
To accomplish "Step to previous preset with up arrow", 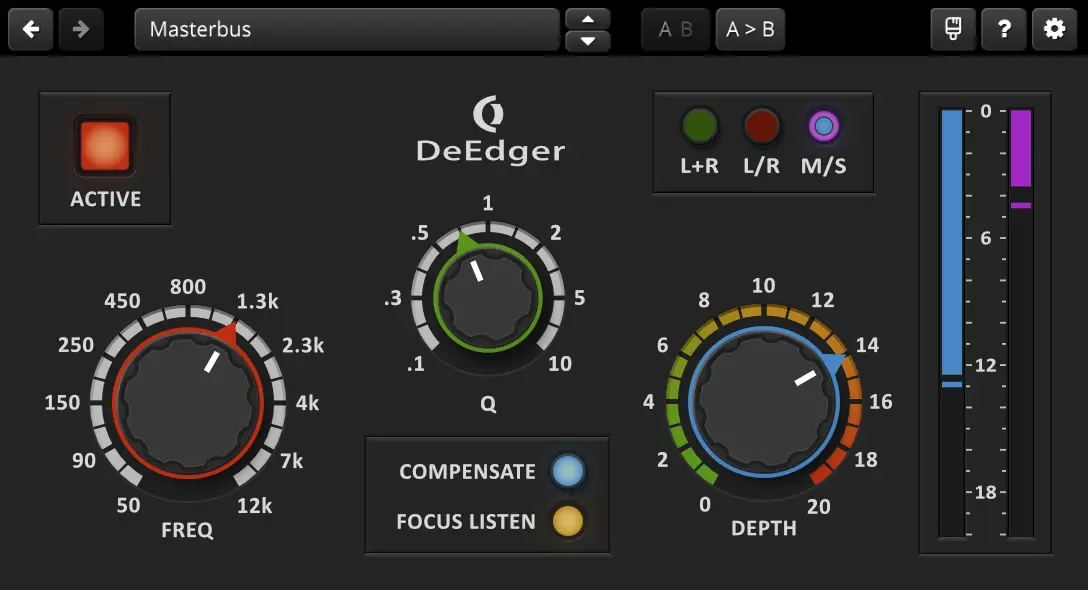I will [x=588, y=19].
